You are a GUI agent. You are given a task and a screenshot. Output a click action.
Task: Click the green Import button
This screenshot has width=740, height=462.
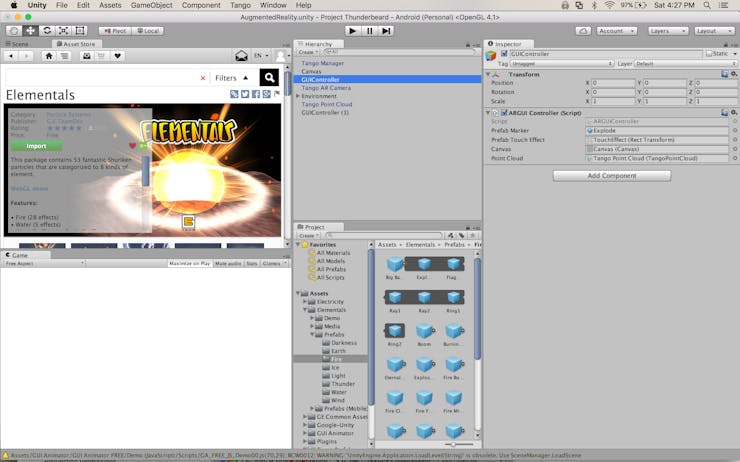click(x=36, y=146)
